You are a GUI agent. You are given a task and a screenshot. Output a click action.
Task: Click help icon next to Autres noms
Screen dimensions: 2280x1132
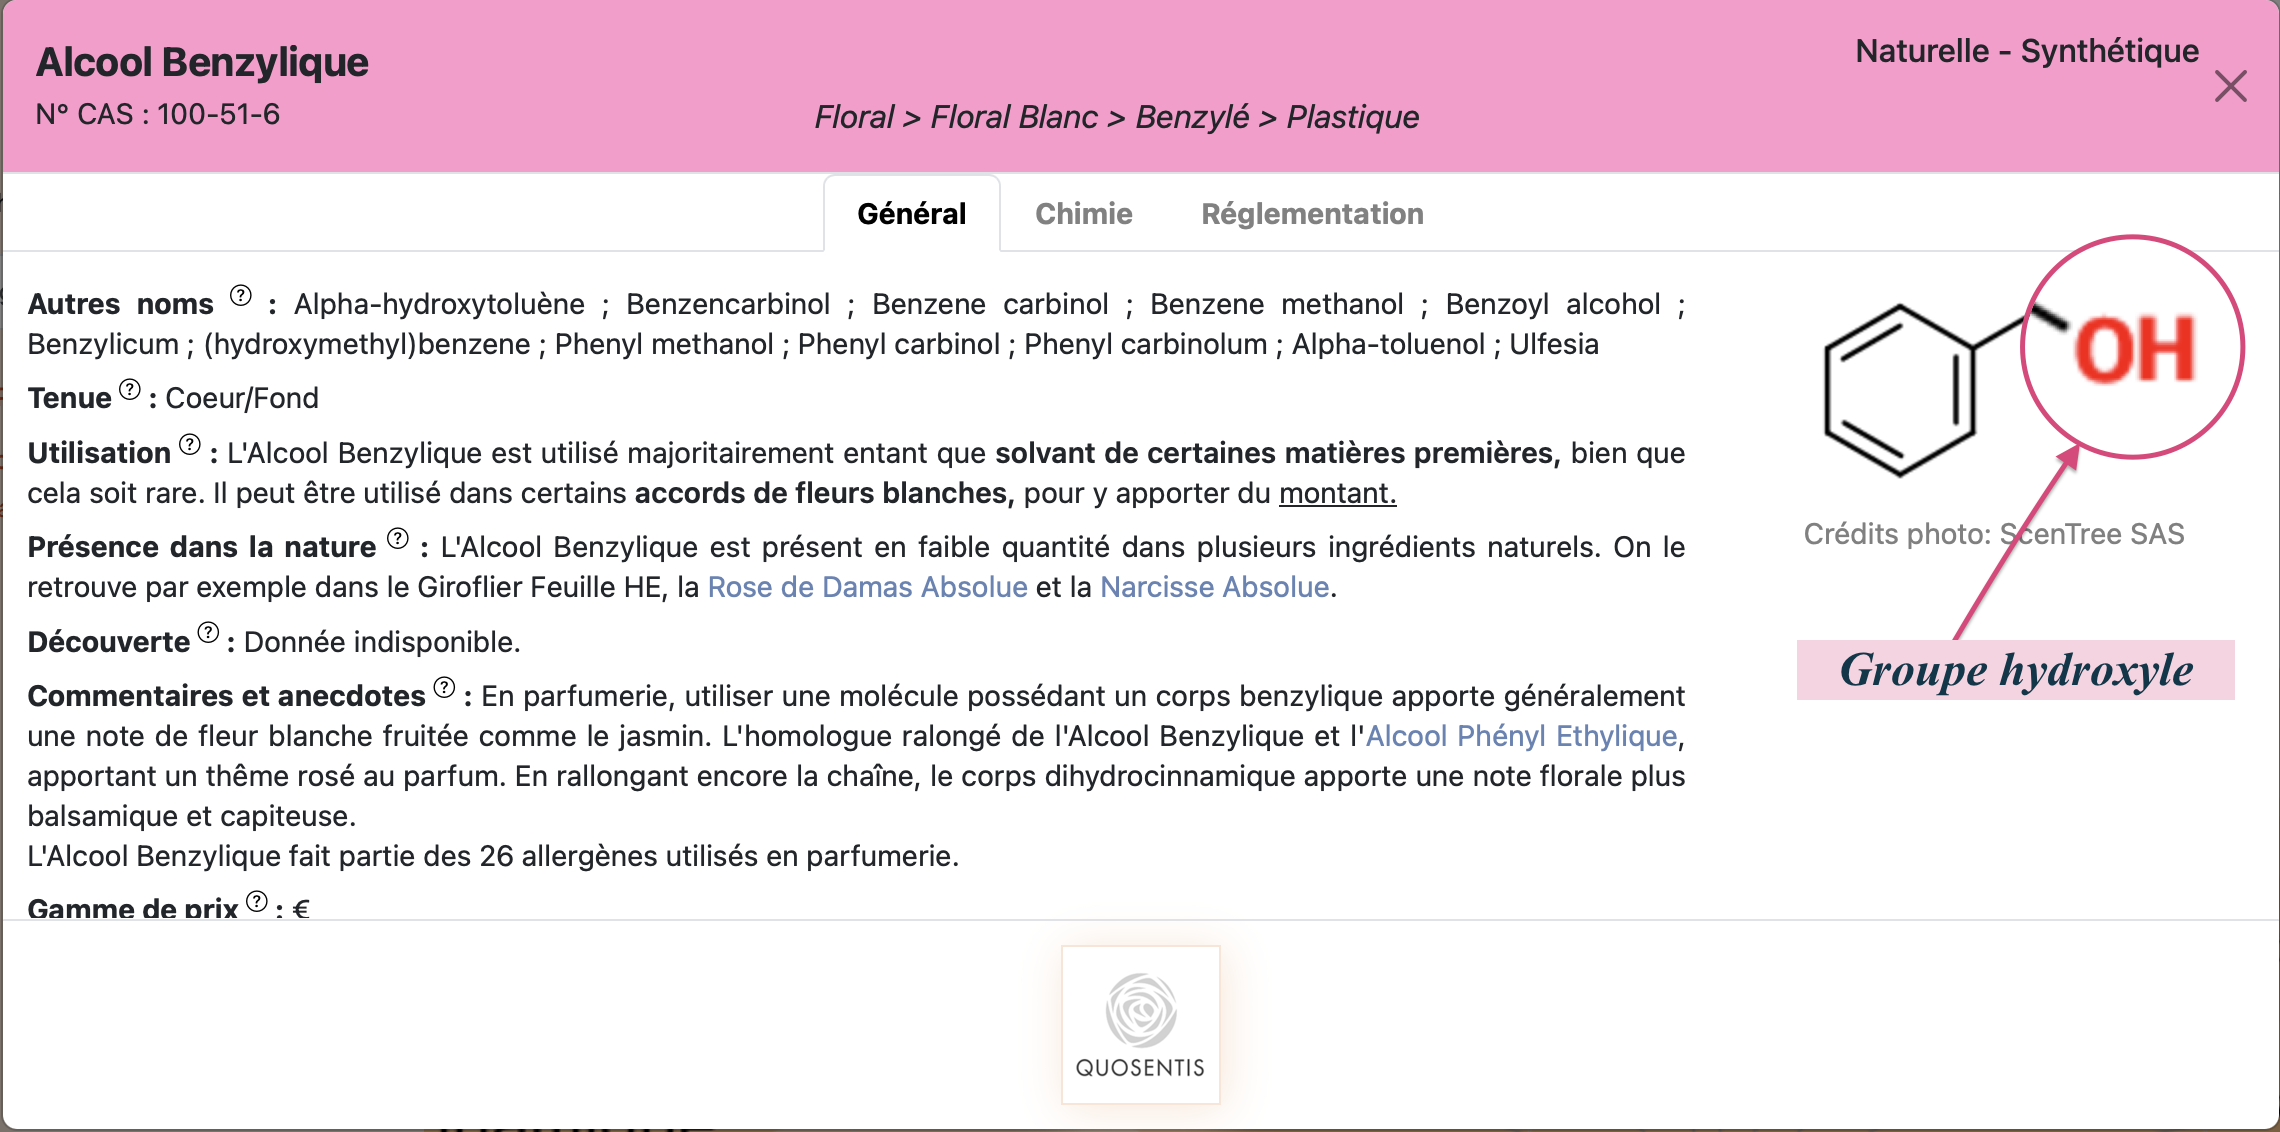pos(241,296)
